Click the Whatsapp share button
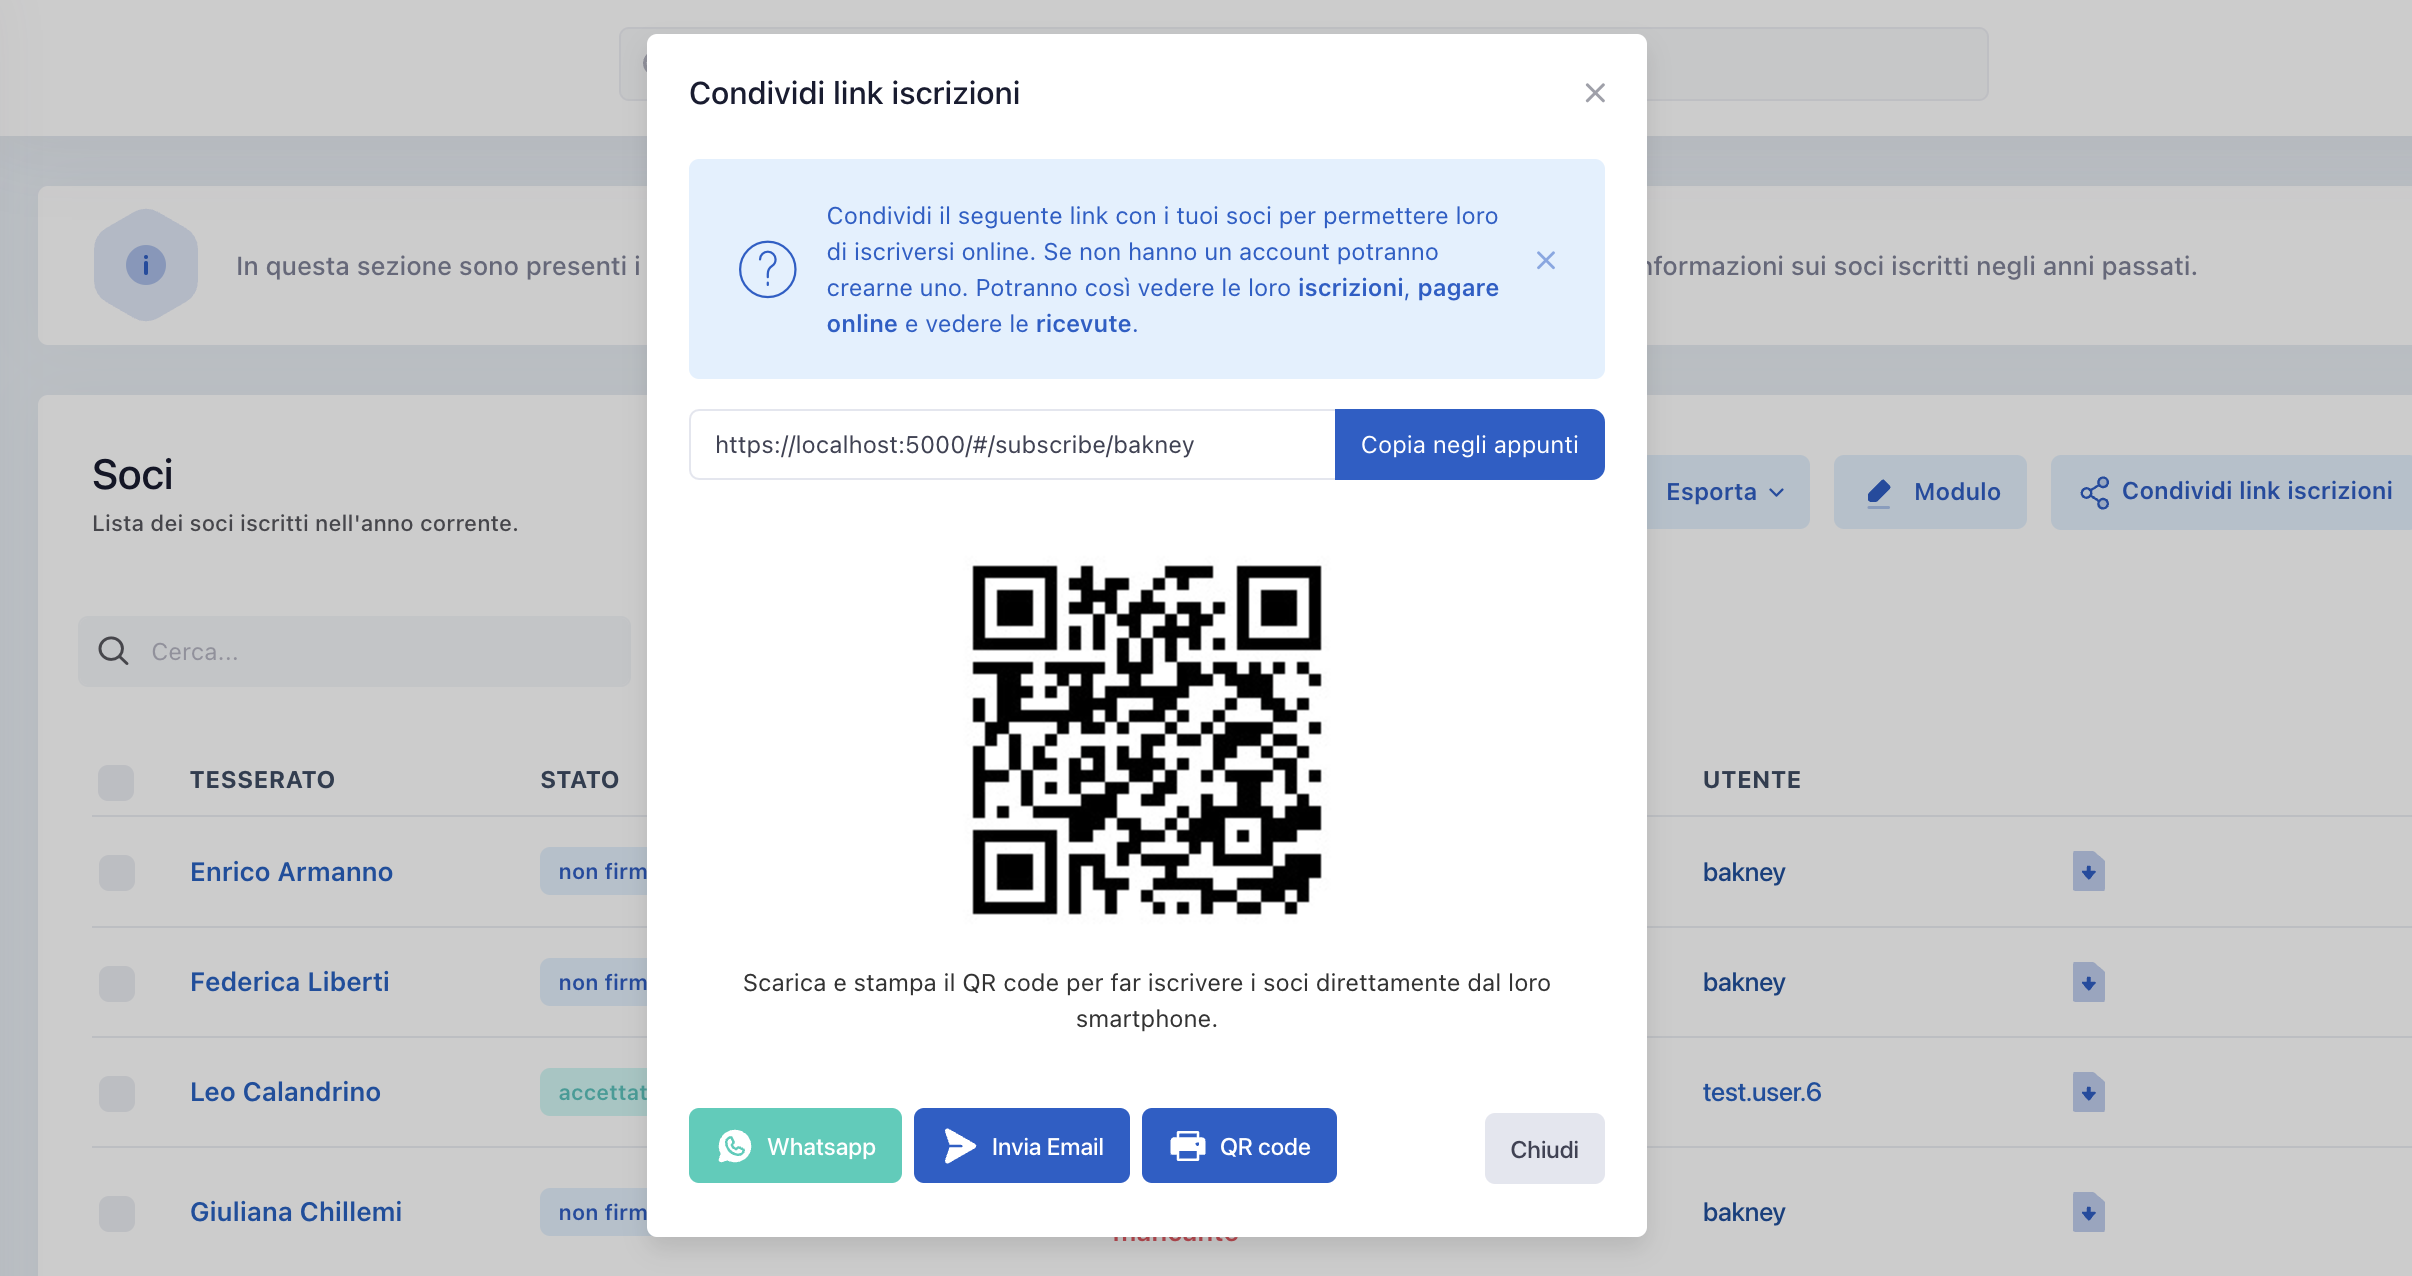This screenshot has height=1276, width=2412. (795, 1146)
